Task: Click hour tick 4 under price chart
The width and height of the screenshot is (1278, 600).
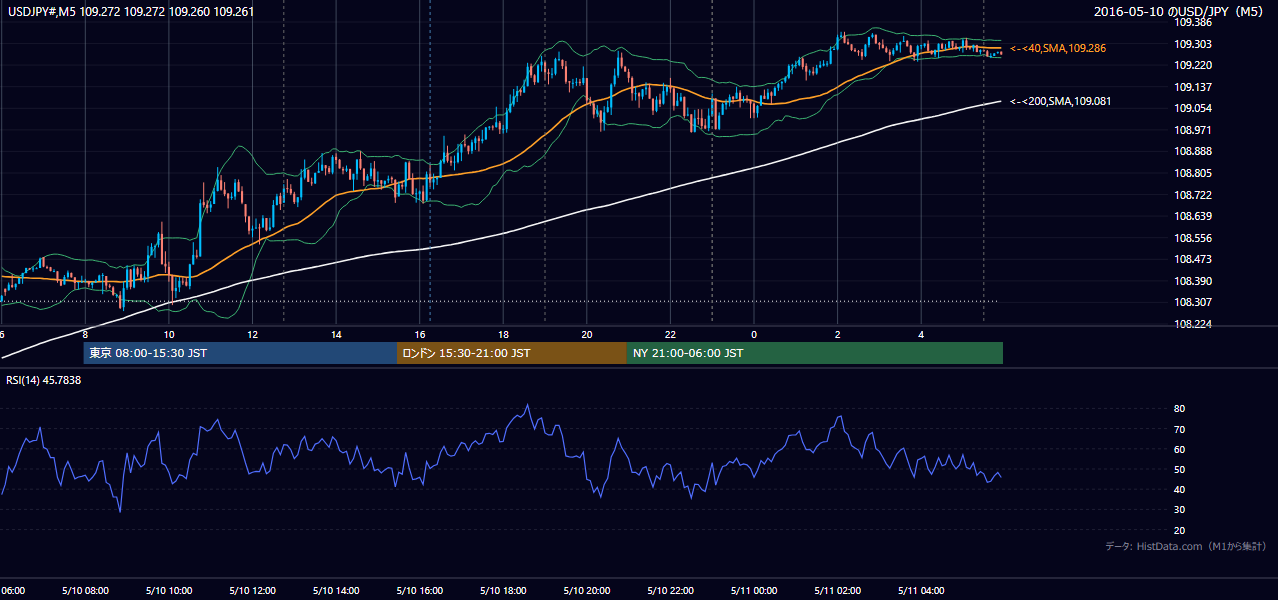Action: tap(922, 335)
